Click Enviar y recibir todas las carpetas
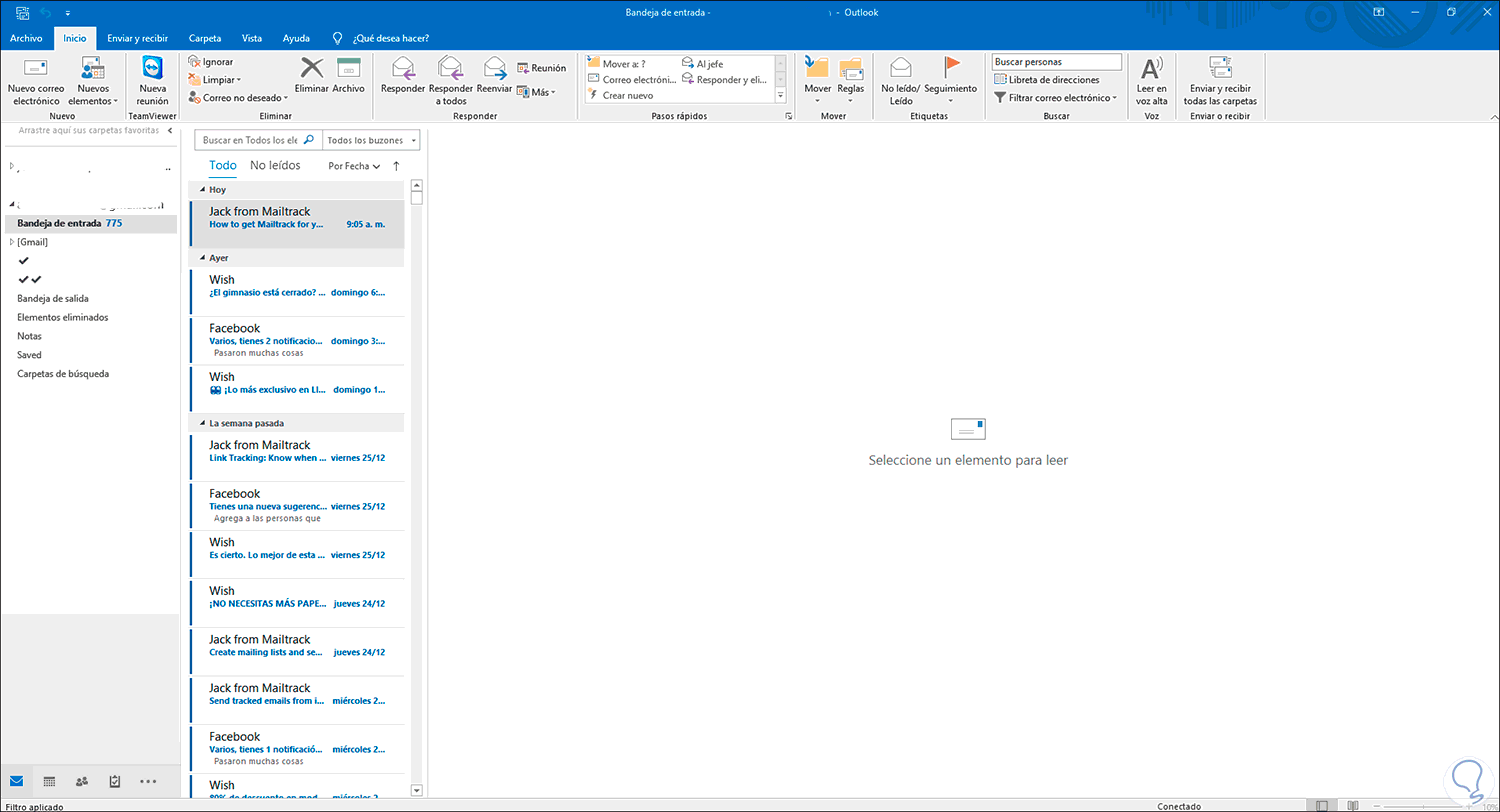The width and height of the screenshot is (1500, 812). tap(1220, 82)
